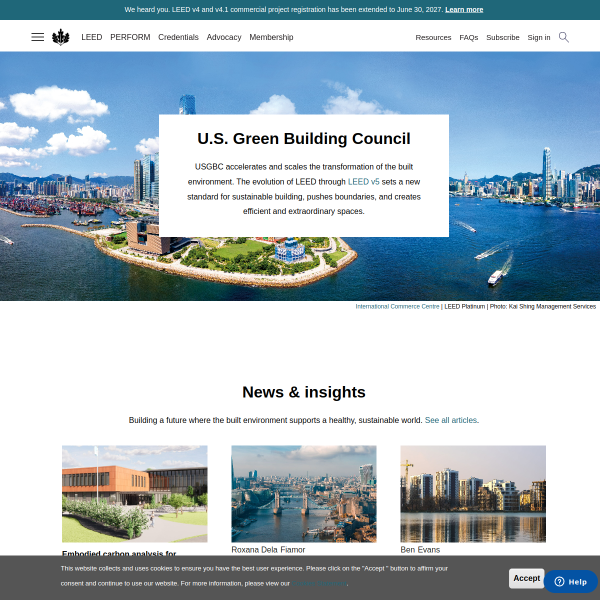The image size is (600, 600).
Task: Open the International Commerce Centre caption link
Action: coord(397,307)
